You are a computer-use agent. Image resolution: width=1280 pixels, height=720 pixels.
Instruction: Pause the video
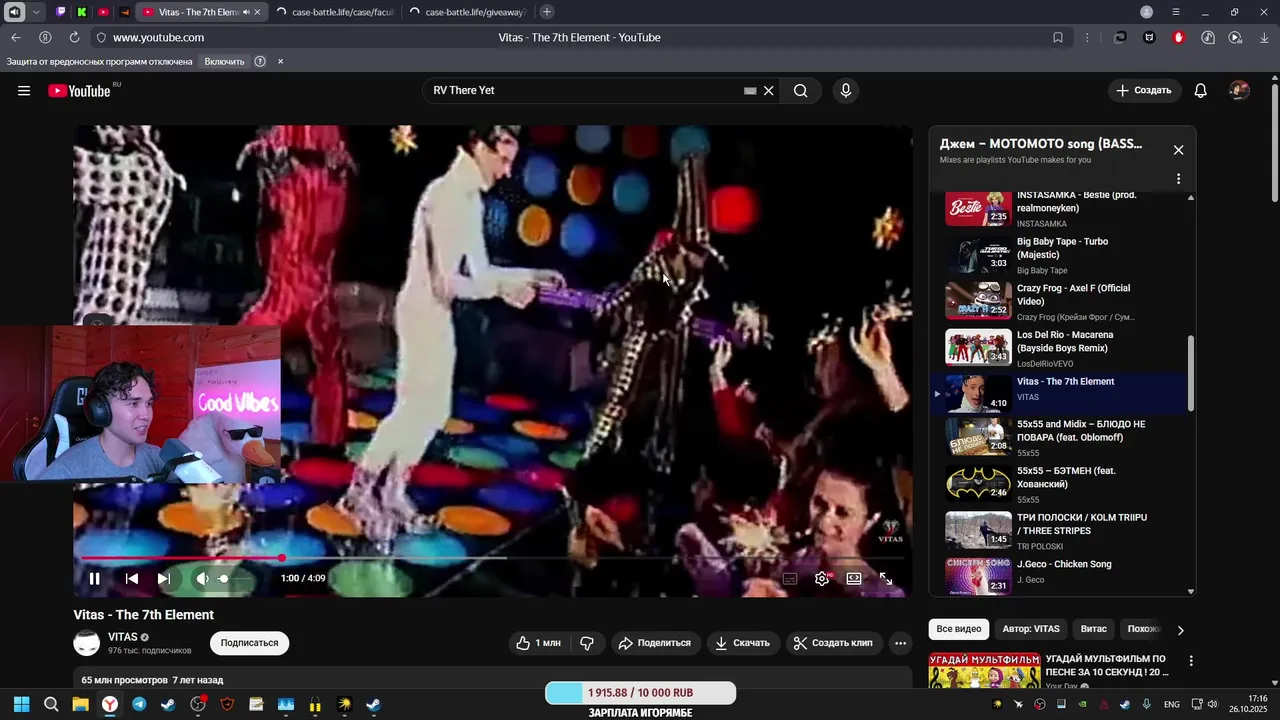point(94,578)
